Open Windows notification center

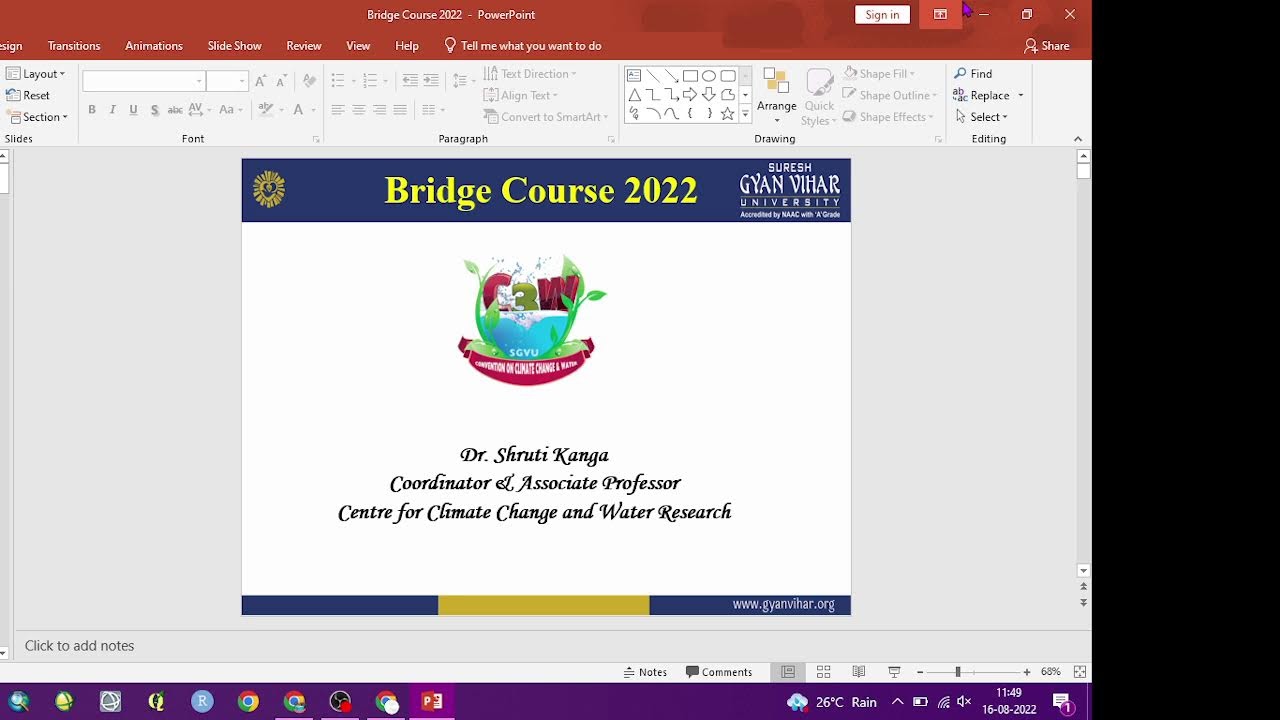click(1063, 702)
